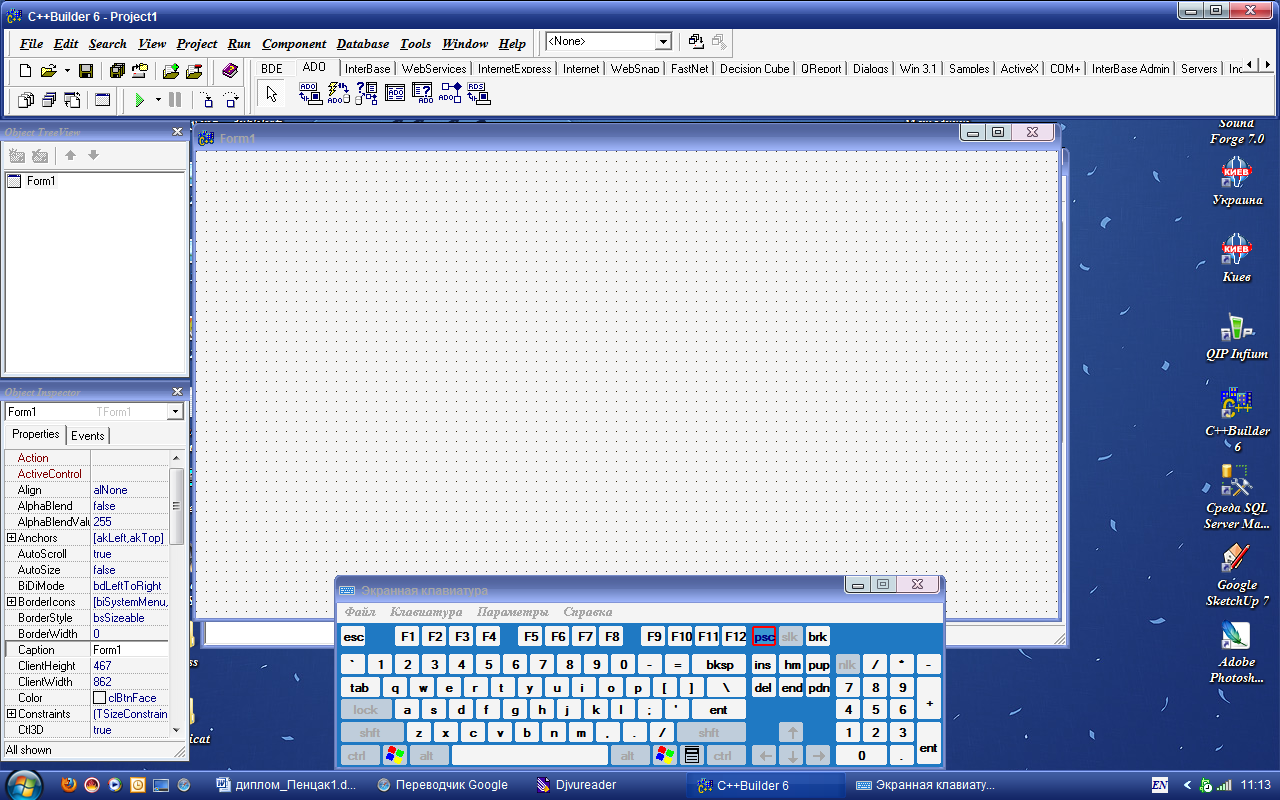
Task: Select the ADOCommand component
Action: [x=338, y=94]
